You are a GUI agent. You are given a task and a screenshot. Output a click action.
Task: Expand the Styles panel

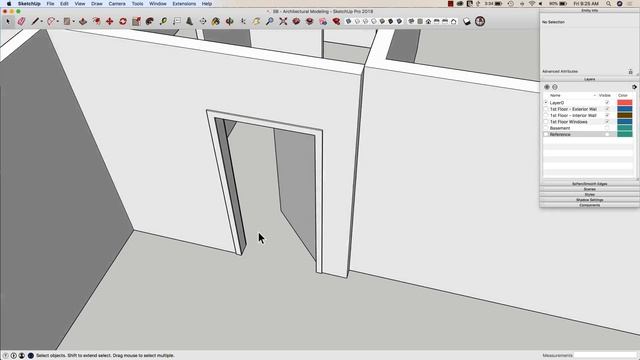pyautogui.click(x=589, y=194)
